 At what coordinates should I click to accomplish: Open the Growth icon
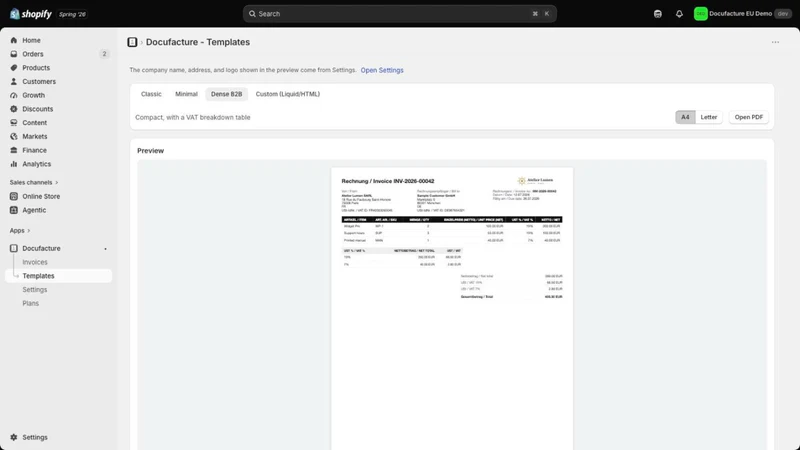[x=14, y=95]
